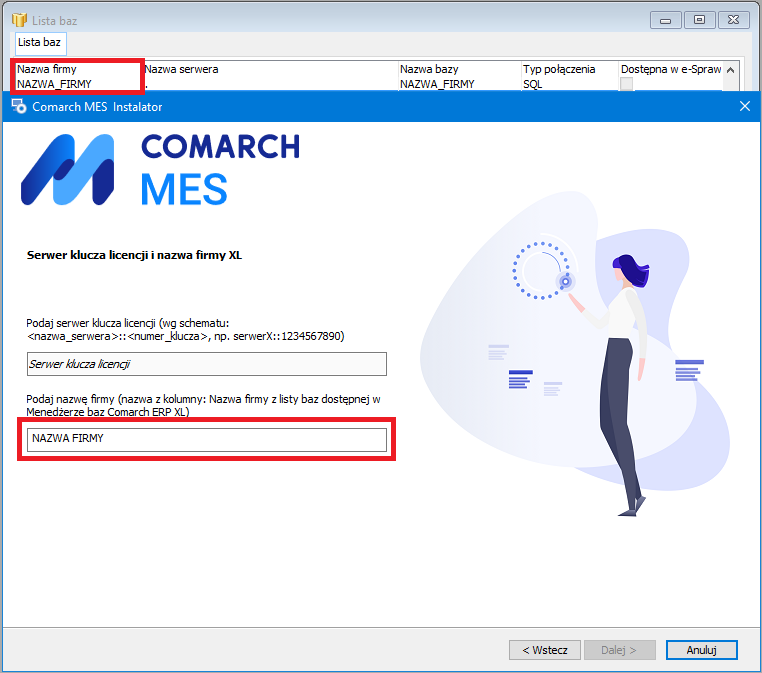
Task: Toggle the Dostępna w e-Spraw checkbox
Action: (626, 84)
